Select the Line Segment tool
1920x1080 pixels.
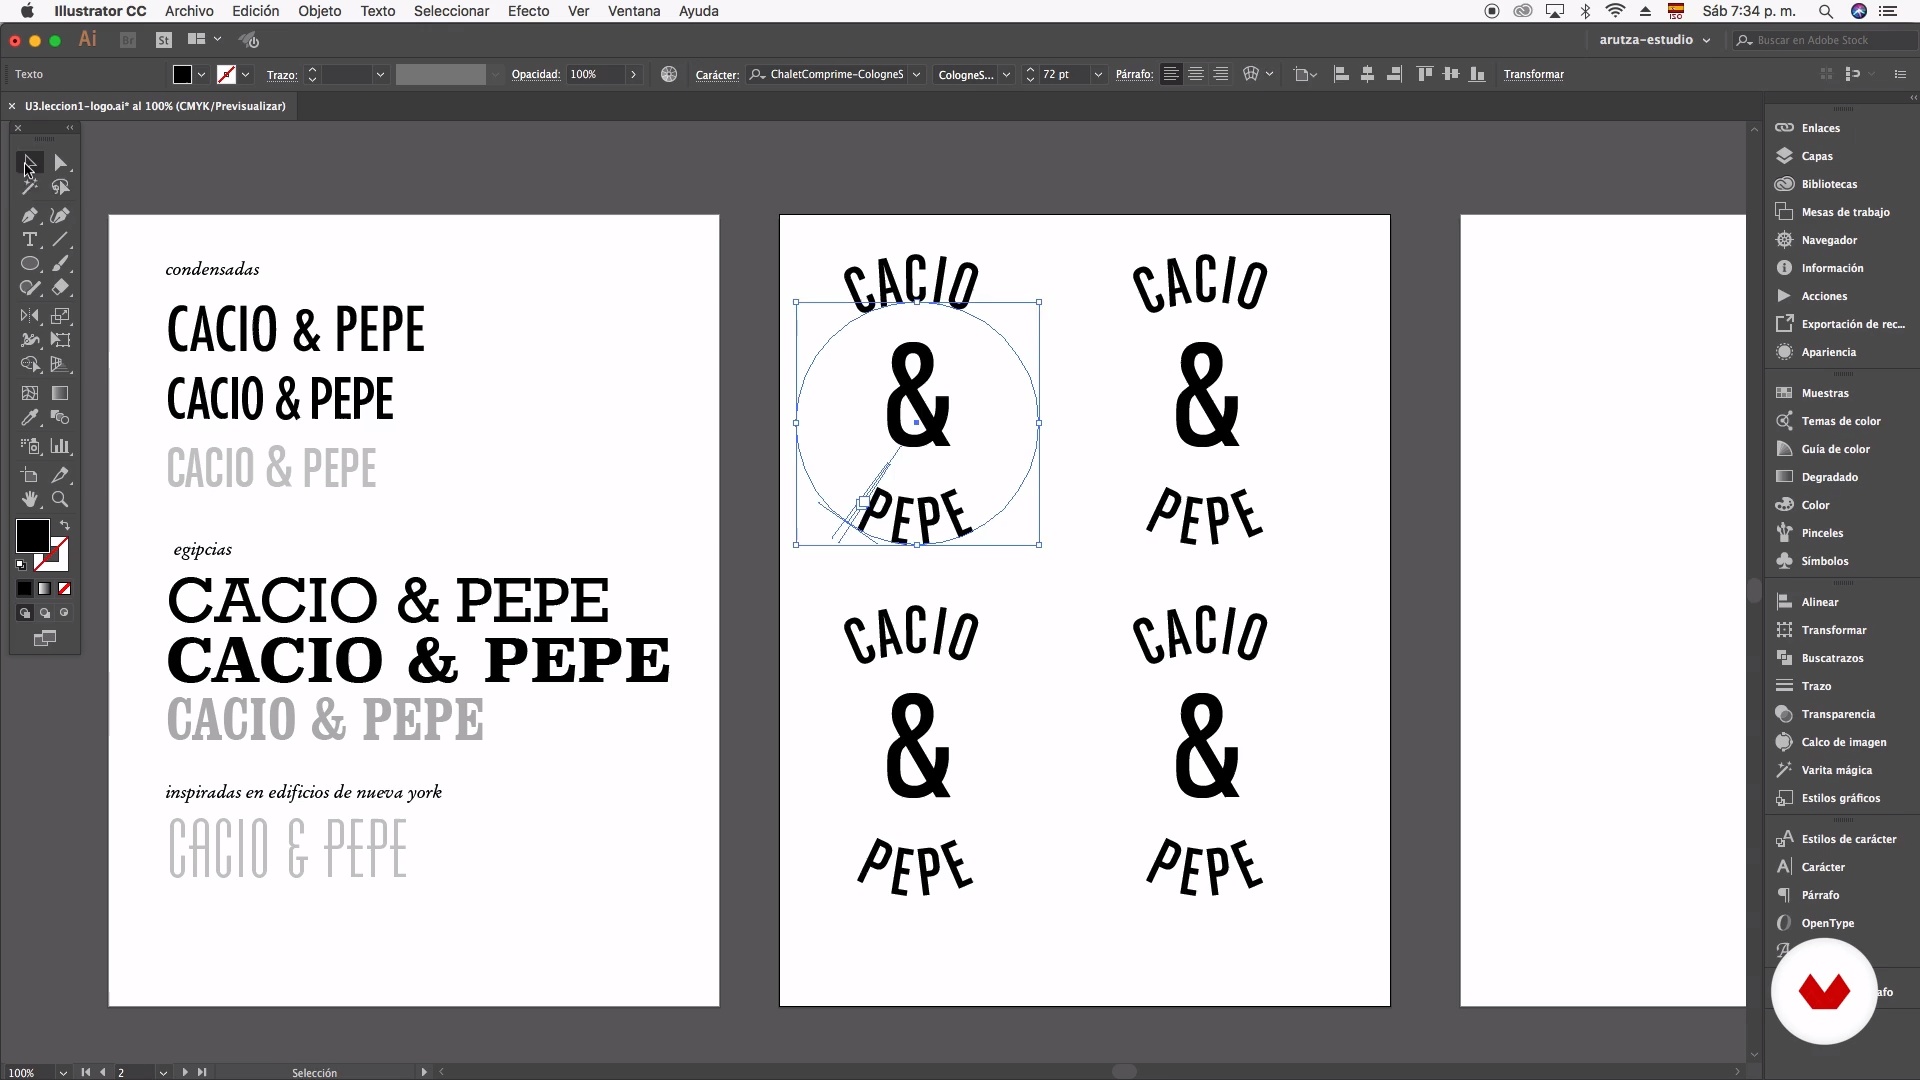click(x=60, y=240)
